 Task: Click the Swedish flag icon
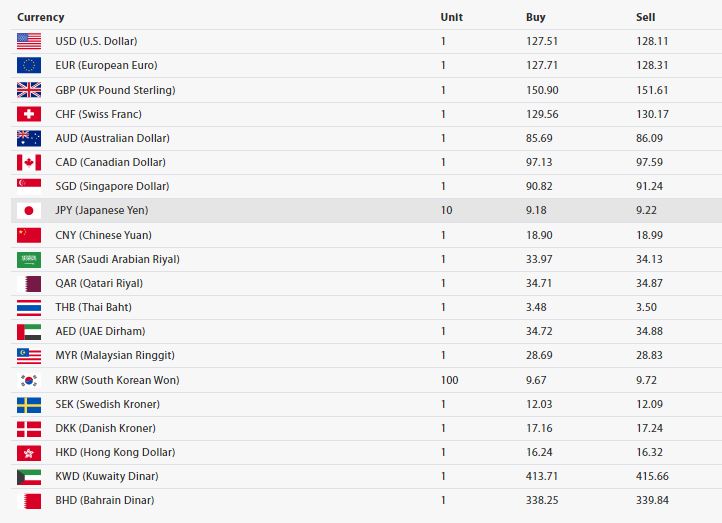tap(29, 405)
